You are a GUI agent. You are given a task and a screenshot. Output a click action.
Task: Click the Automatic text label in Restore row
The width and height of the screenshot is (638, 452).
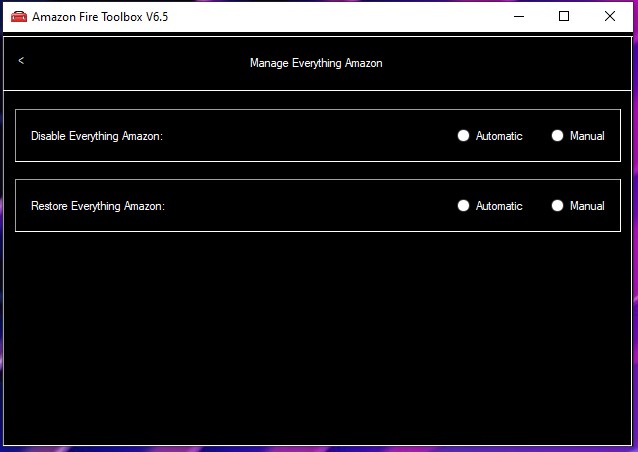pyautogui.click(x=499, y=206)
